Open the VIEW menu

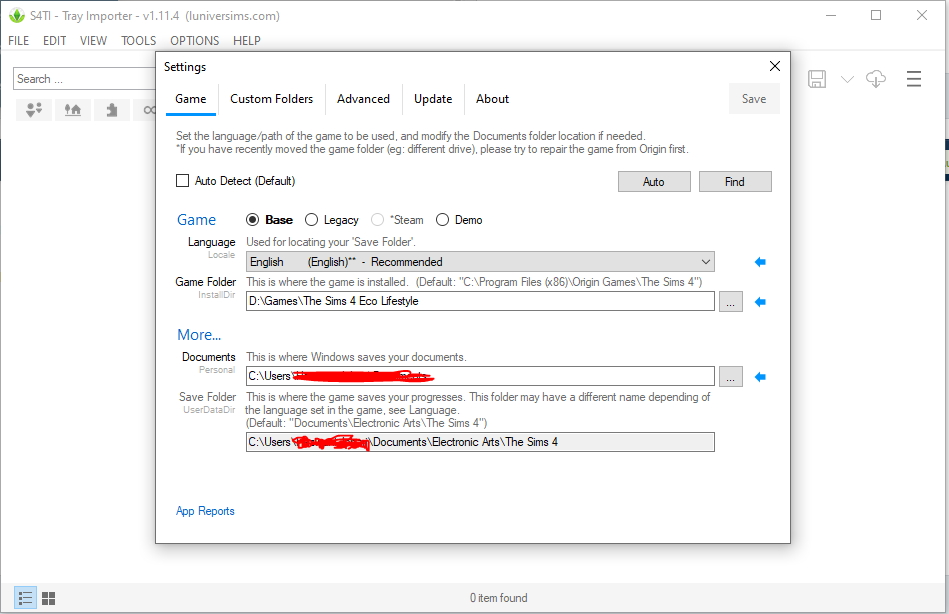coord(93,41)
